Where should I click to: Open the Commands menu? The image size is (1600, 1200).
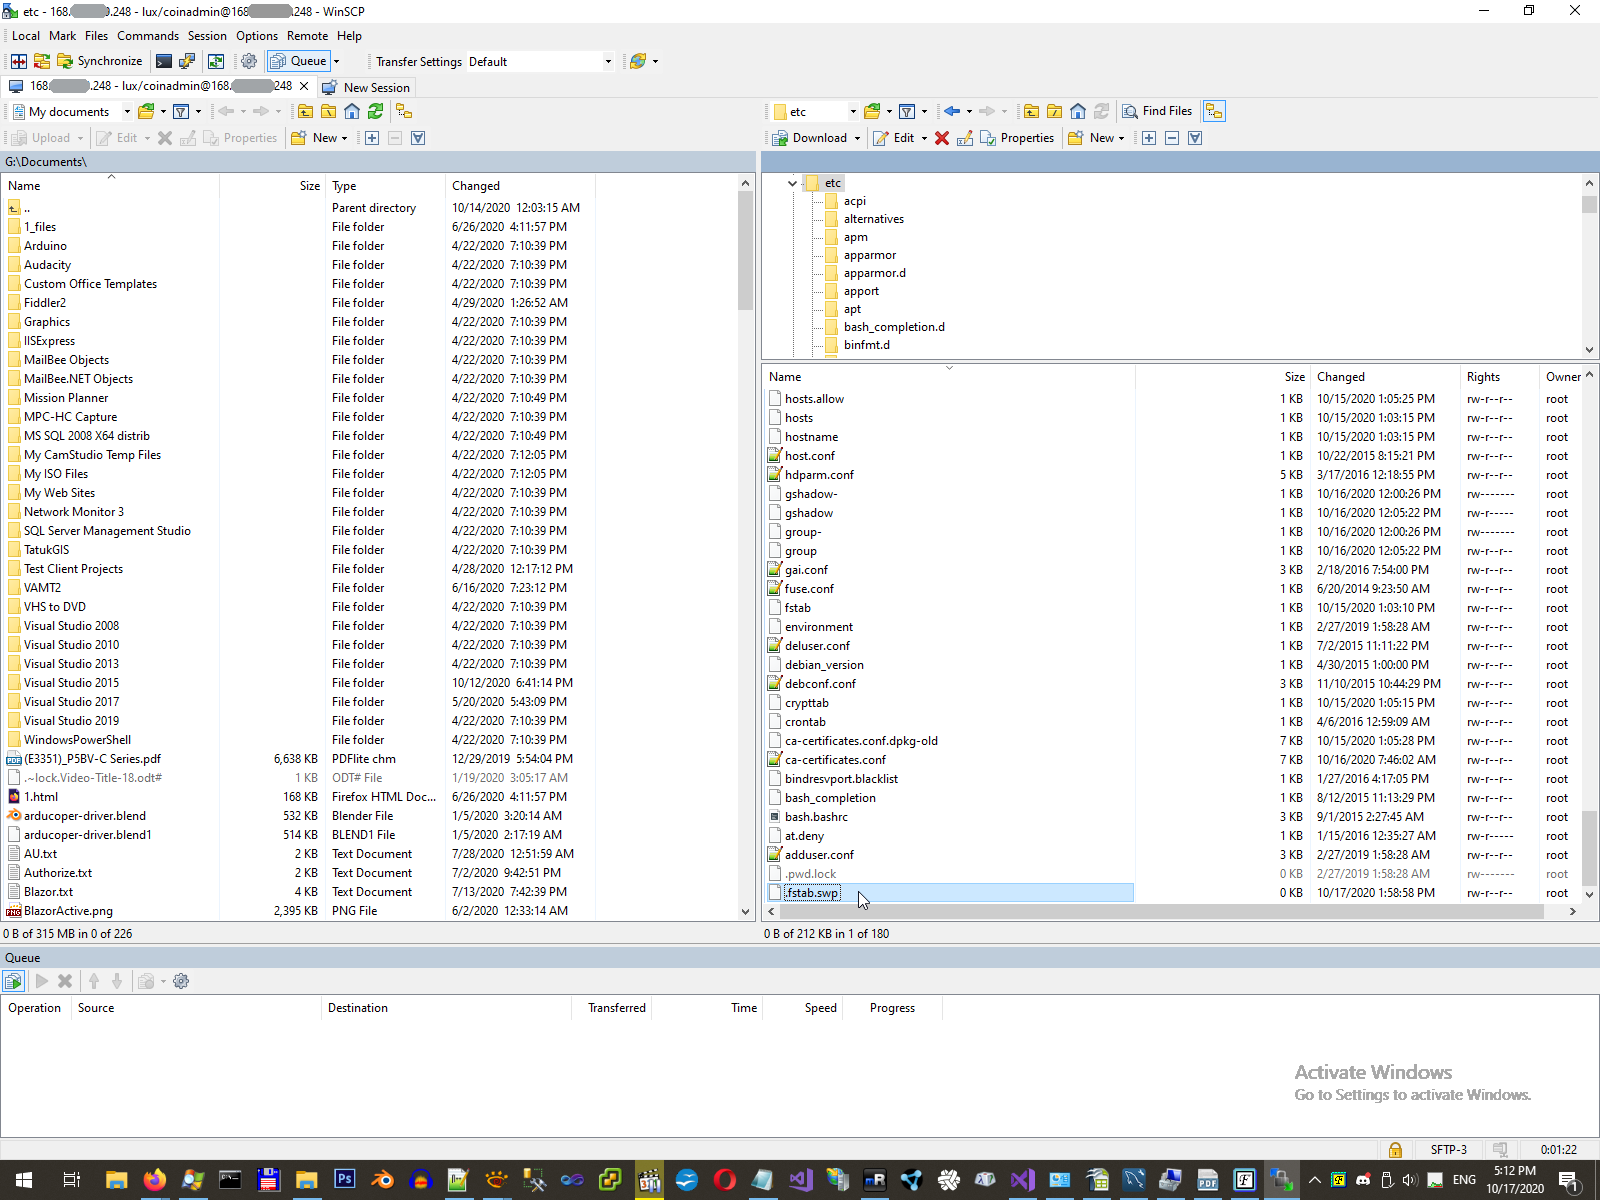tap(148, 36)
